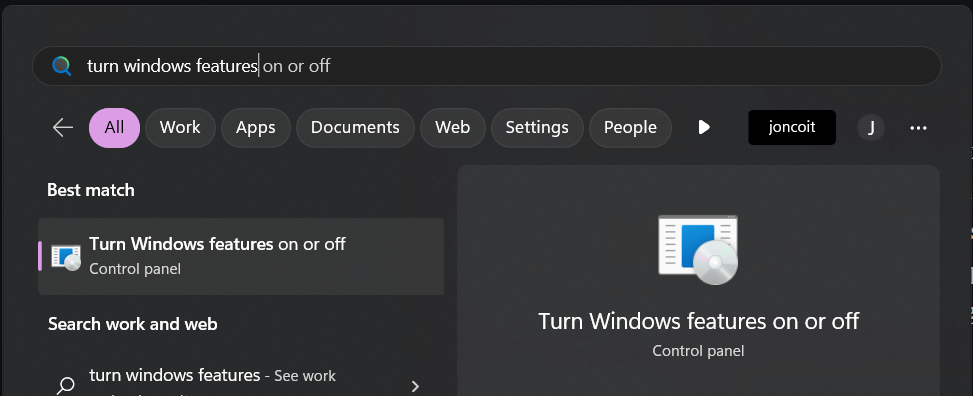973x396 pixels.
Task: Click the joncoit account button
Action: (792, 128)
